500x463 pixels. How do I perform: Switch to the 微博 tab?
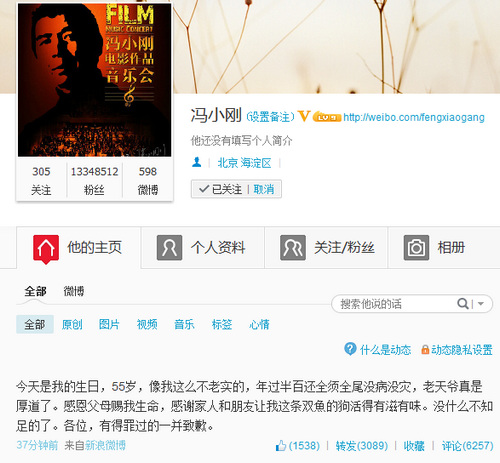[x=74, y=291]
